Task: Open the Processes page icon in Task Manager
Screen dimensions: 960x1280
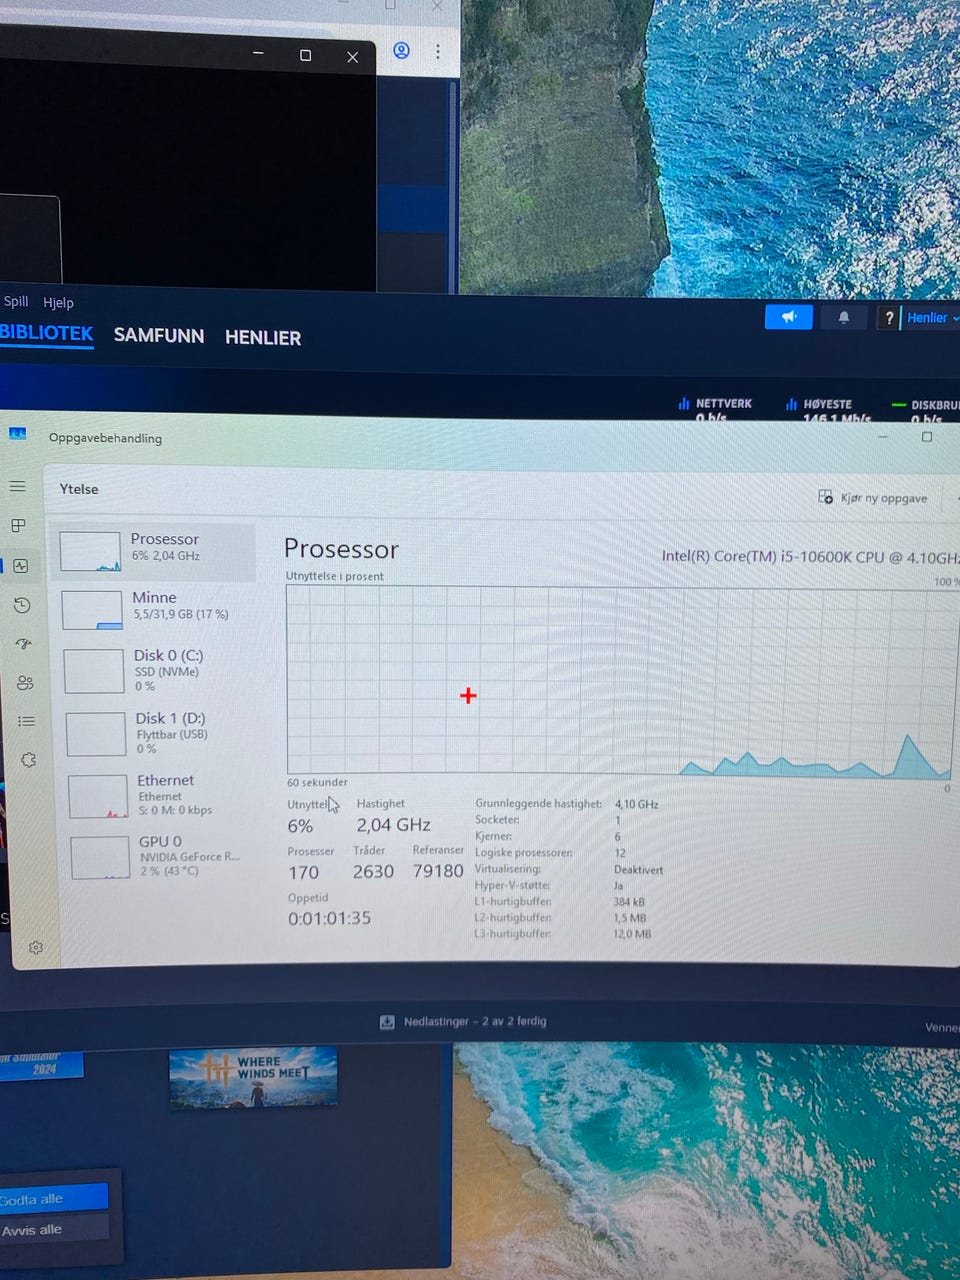Action: tap(18, 525)
